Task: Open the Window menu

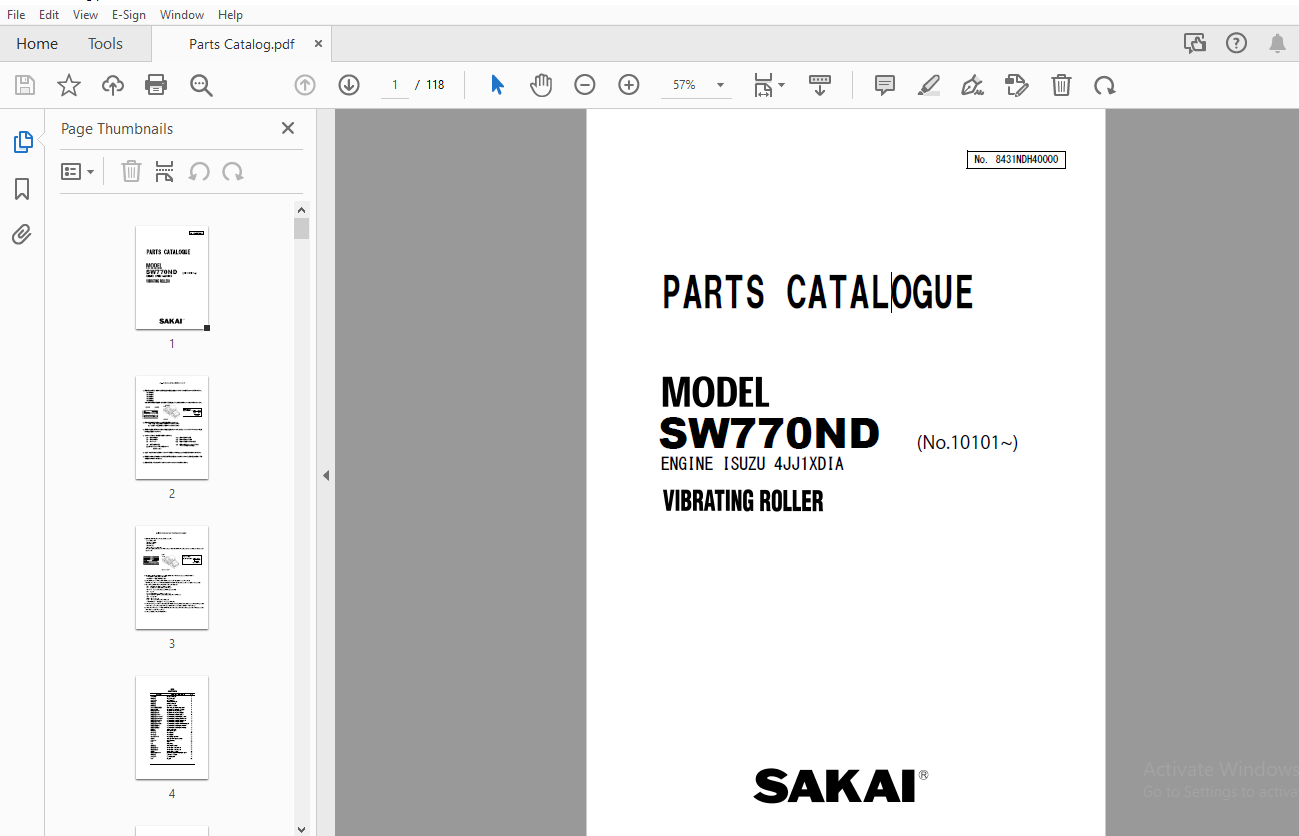Action: (182, 15)
